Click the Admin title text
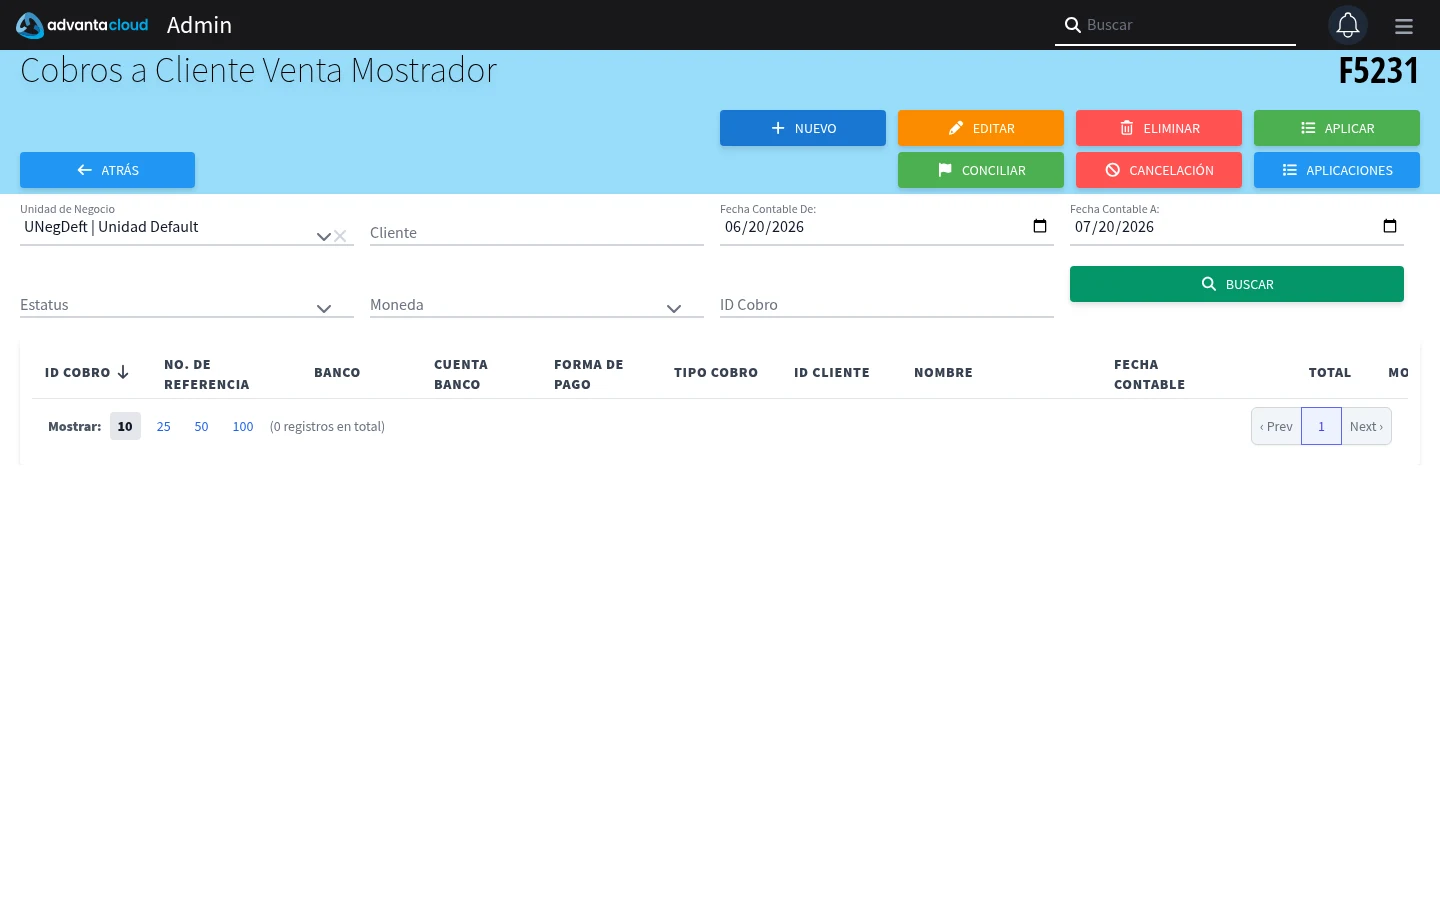Screen dimensions: 1440x900 199,25
